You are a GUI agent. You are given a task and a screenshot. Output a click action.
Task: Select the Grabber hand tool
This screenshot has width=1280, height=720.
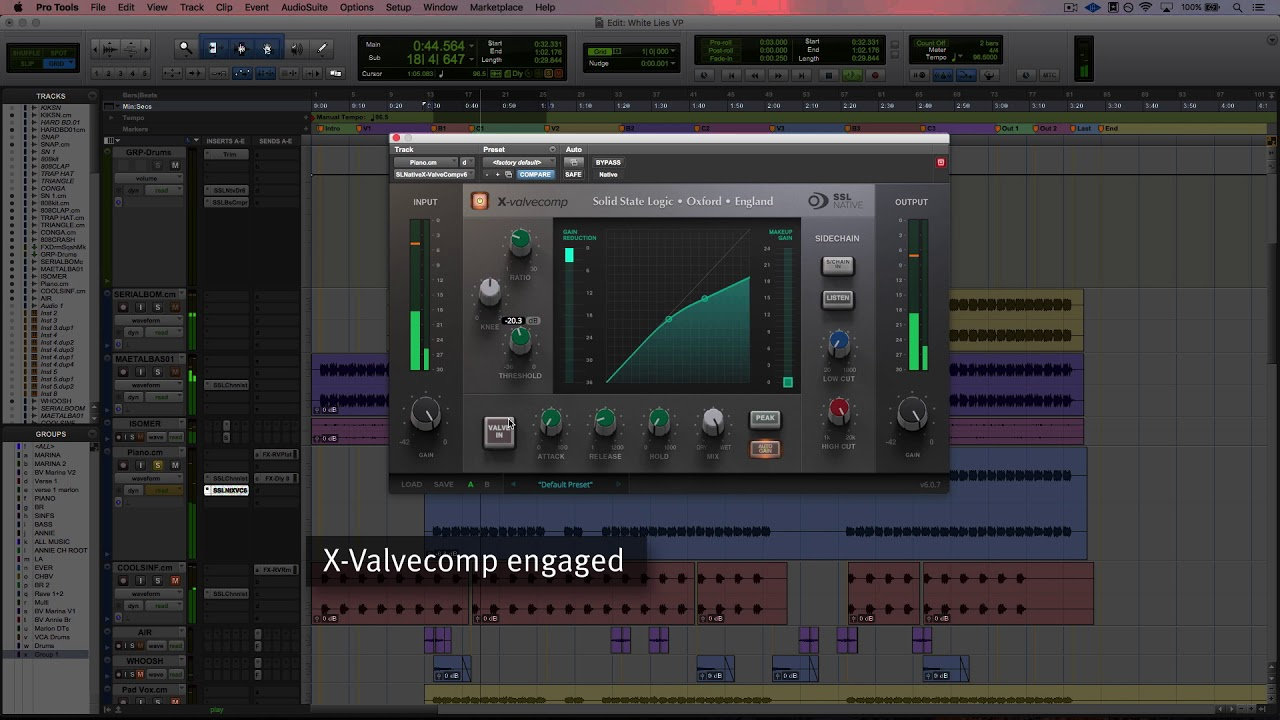[x=267, y=48]
